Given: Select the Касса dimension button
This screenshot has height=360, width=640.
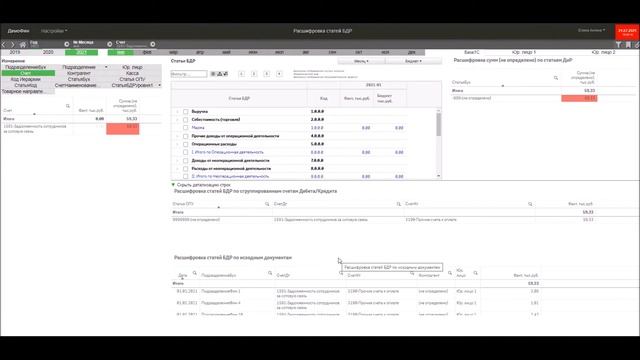Looking at the screenshot, I should [x=132, y=73].
